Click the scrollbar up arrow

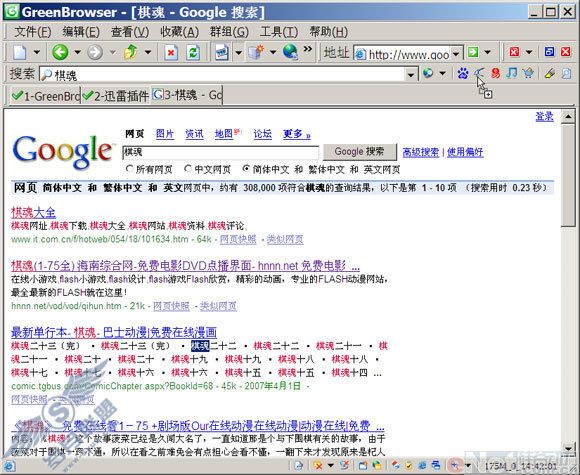click(568, 117)
